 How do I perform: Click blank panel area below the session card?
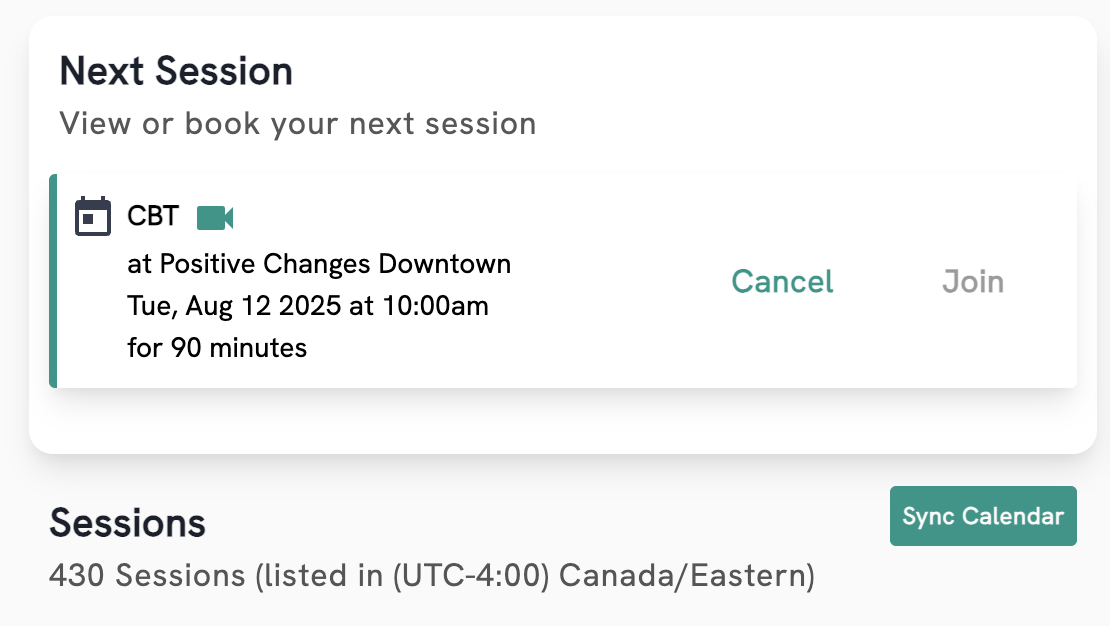click(560, 422)
